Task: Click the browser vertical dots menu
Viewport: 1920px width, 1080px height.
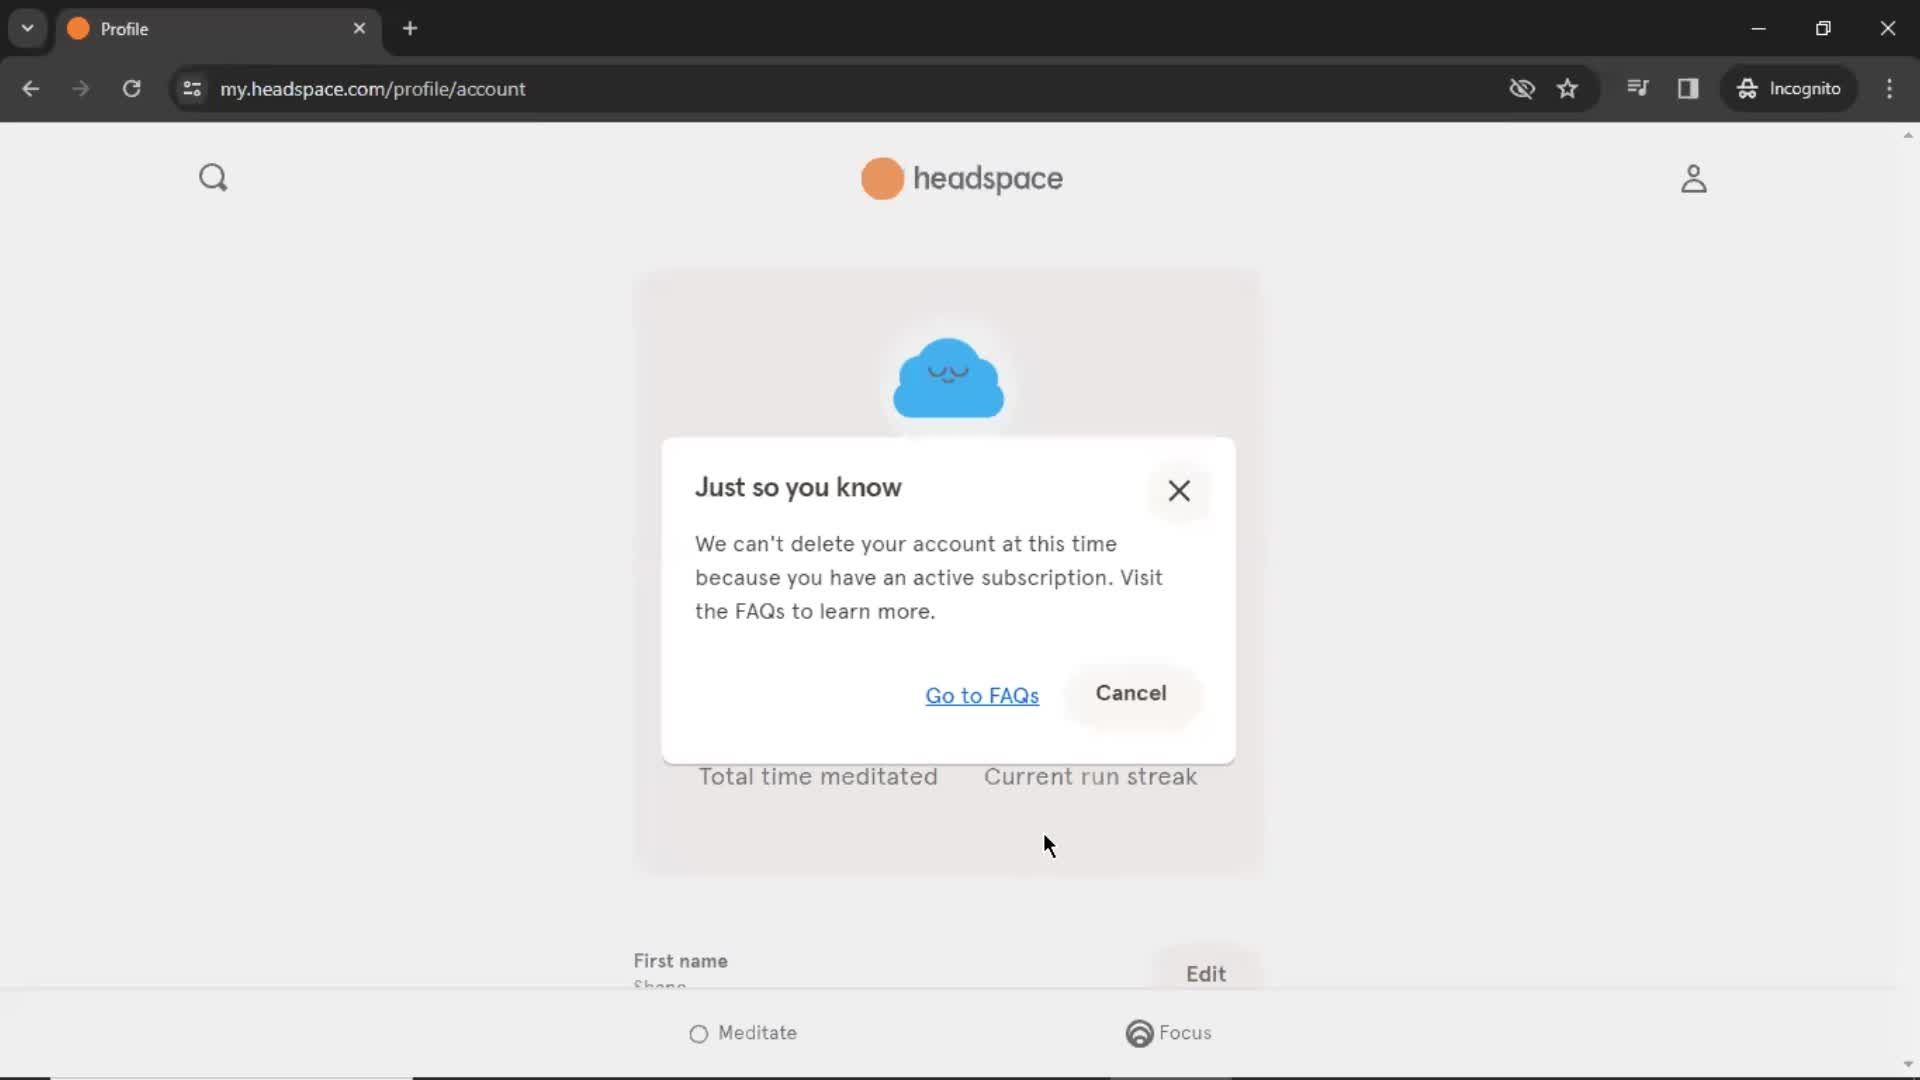Action: point(1890,88)
